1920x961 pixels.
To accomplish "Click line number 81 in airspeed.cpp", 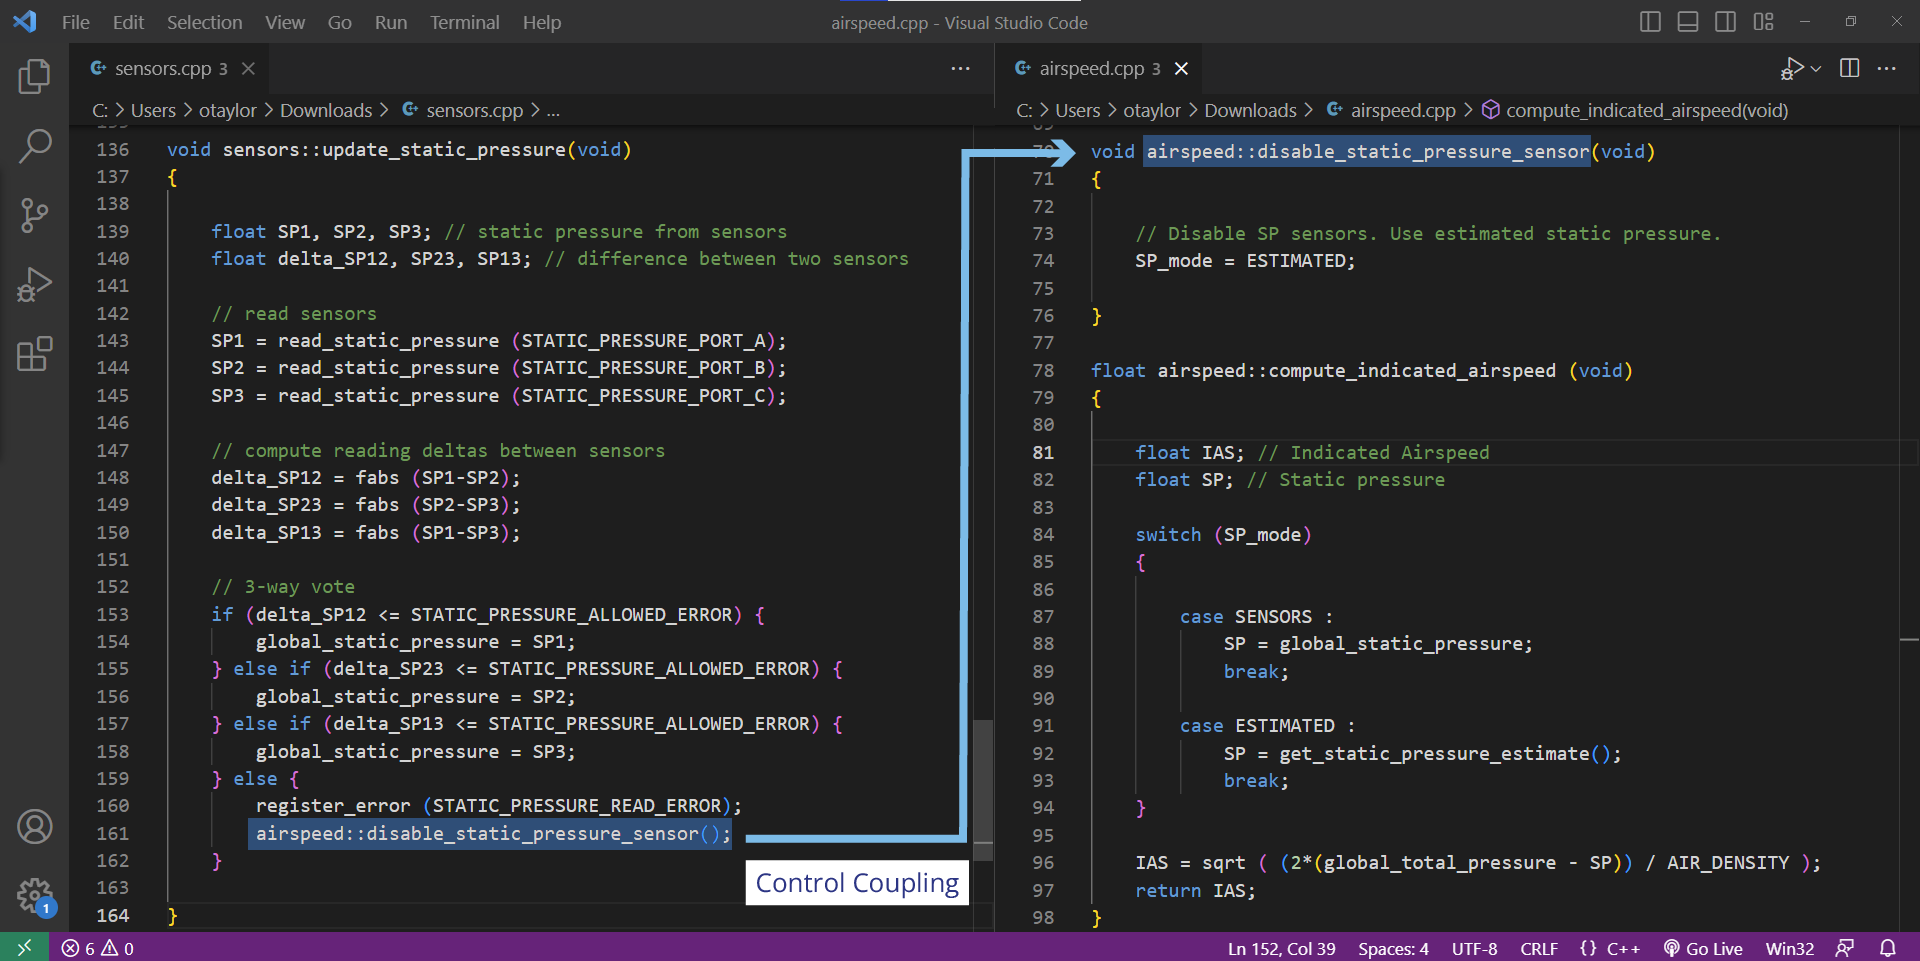I will click(1043, 452).
